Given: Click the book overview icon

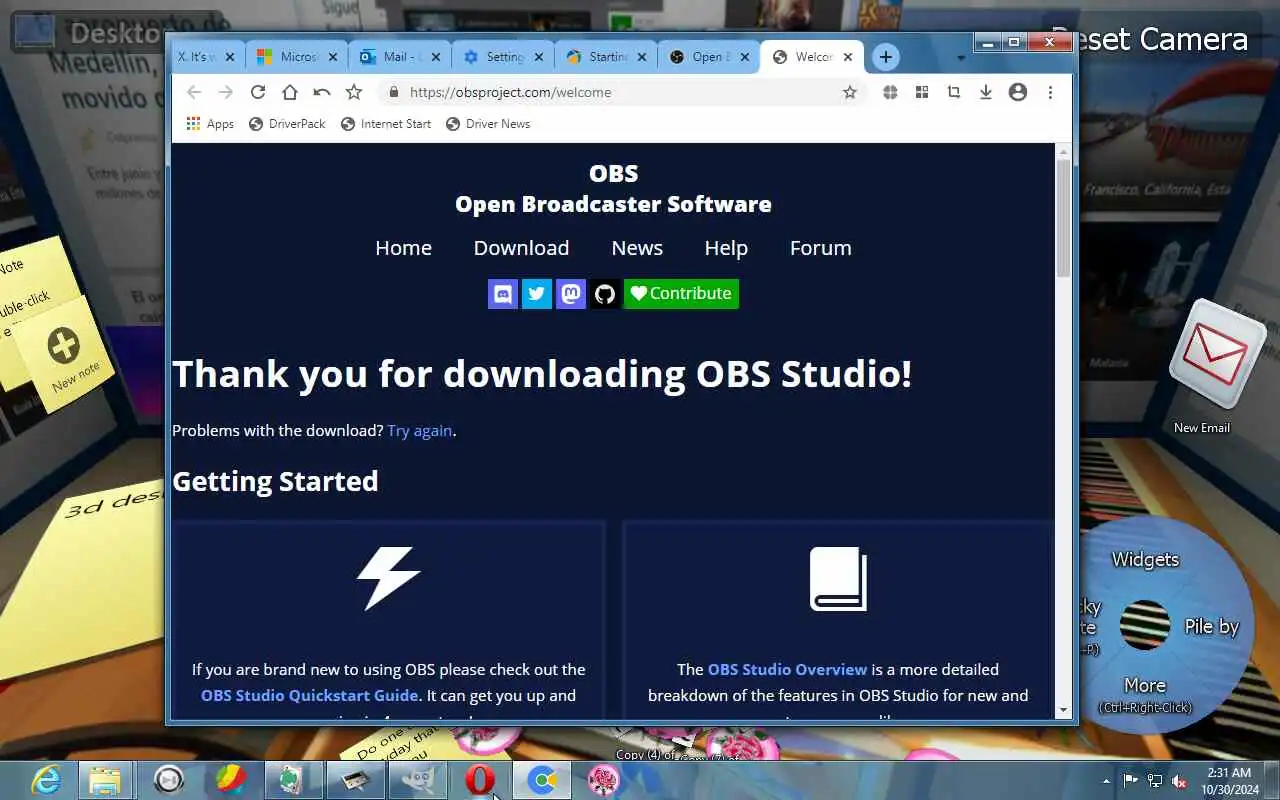Looking at the screenshot, I should coord(838,578).
